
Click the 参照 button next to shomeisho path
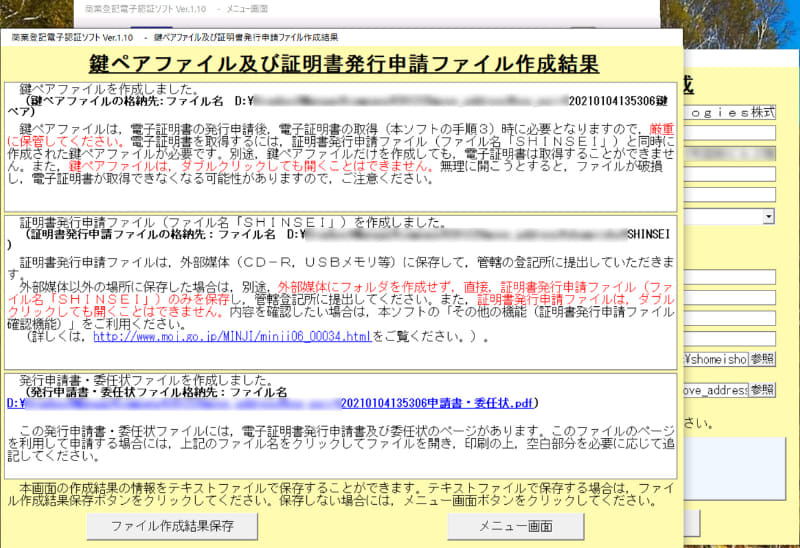tap(762, 359)
